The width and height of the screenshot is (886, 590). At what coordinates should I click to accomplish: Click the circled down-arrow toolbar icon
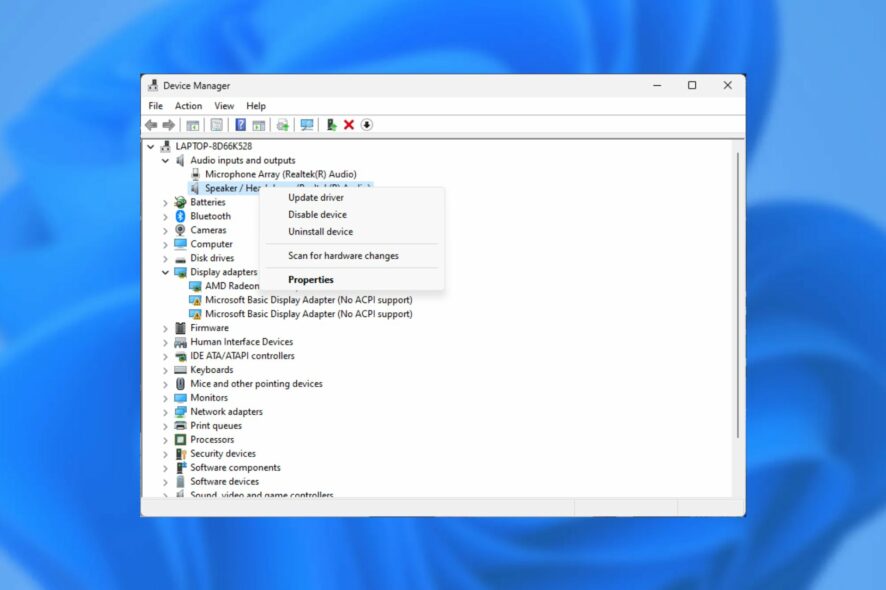[367, 125]
